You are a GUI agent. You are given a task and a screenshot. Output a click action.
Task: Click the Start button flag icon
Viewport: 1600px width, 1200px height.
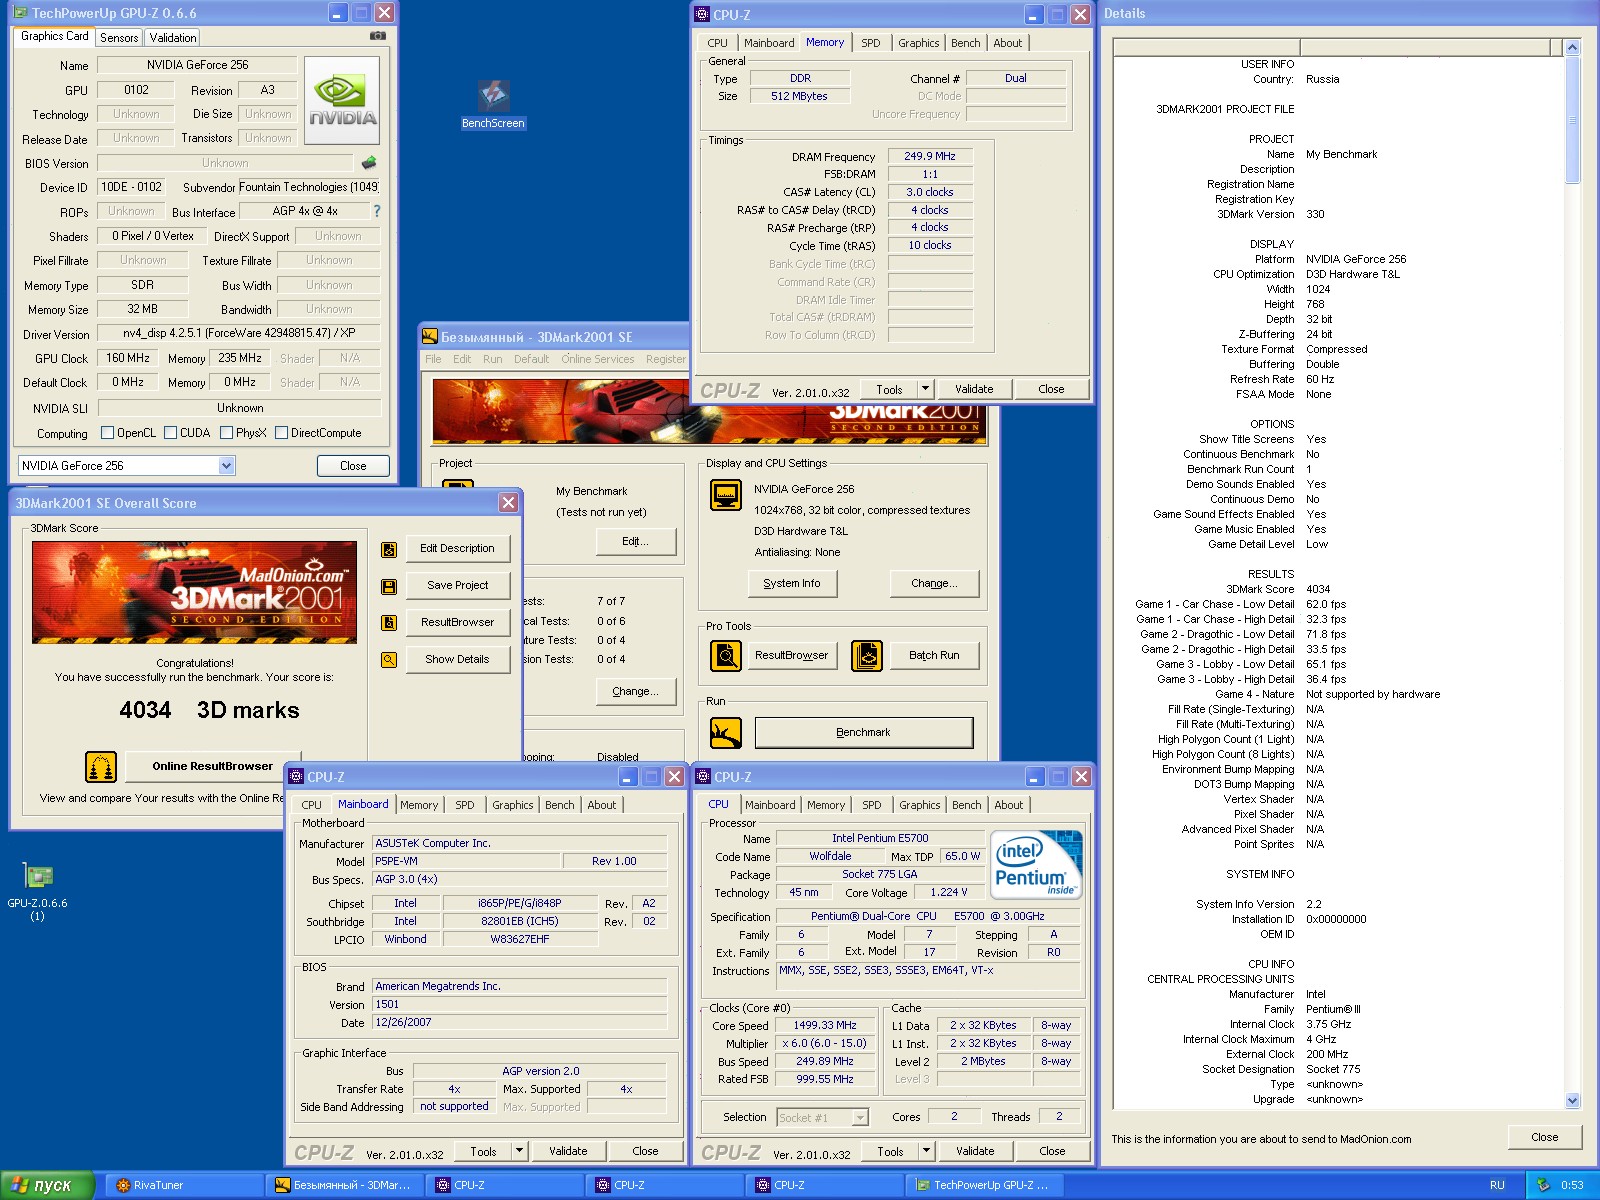pyautogui.click(x=20, y=1185)
